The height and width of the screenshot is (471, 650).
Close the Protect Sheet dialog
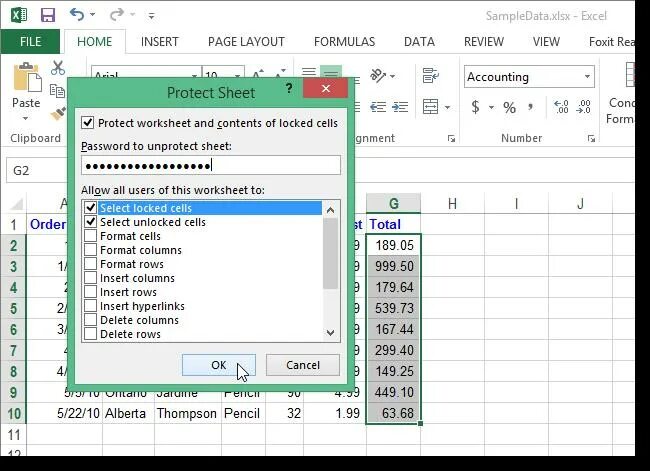325,88
